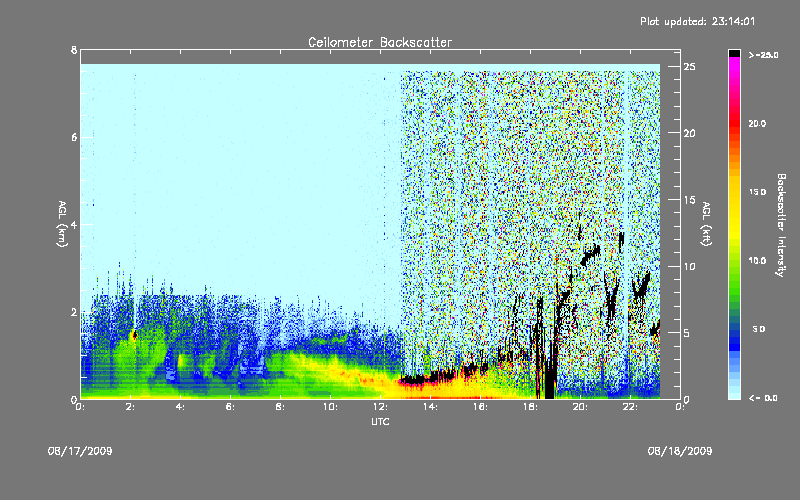Click the black cloud streak near 3 km at 20:30 UTC
The image size is (800, 500).
pyautogui.click(x=591, y=254)
